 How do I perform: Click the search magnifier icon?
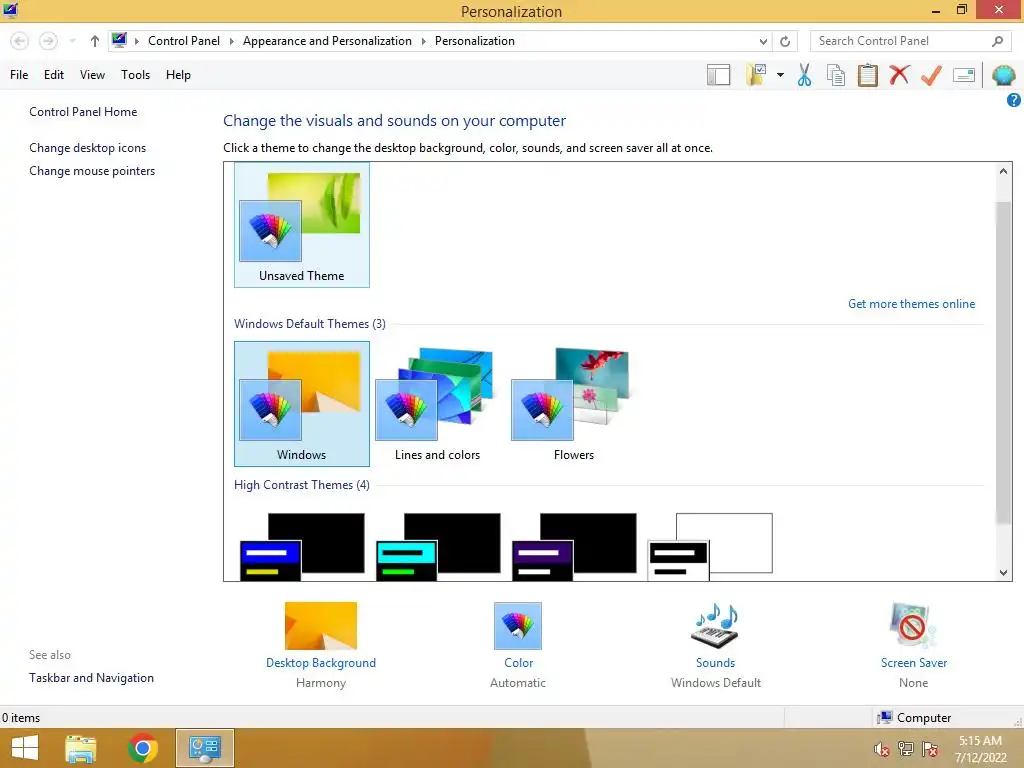tap(997, 41)
